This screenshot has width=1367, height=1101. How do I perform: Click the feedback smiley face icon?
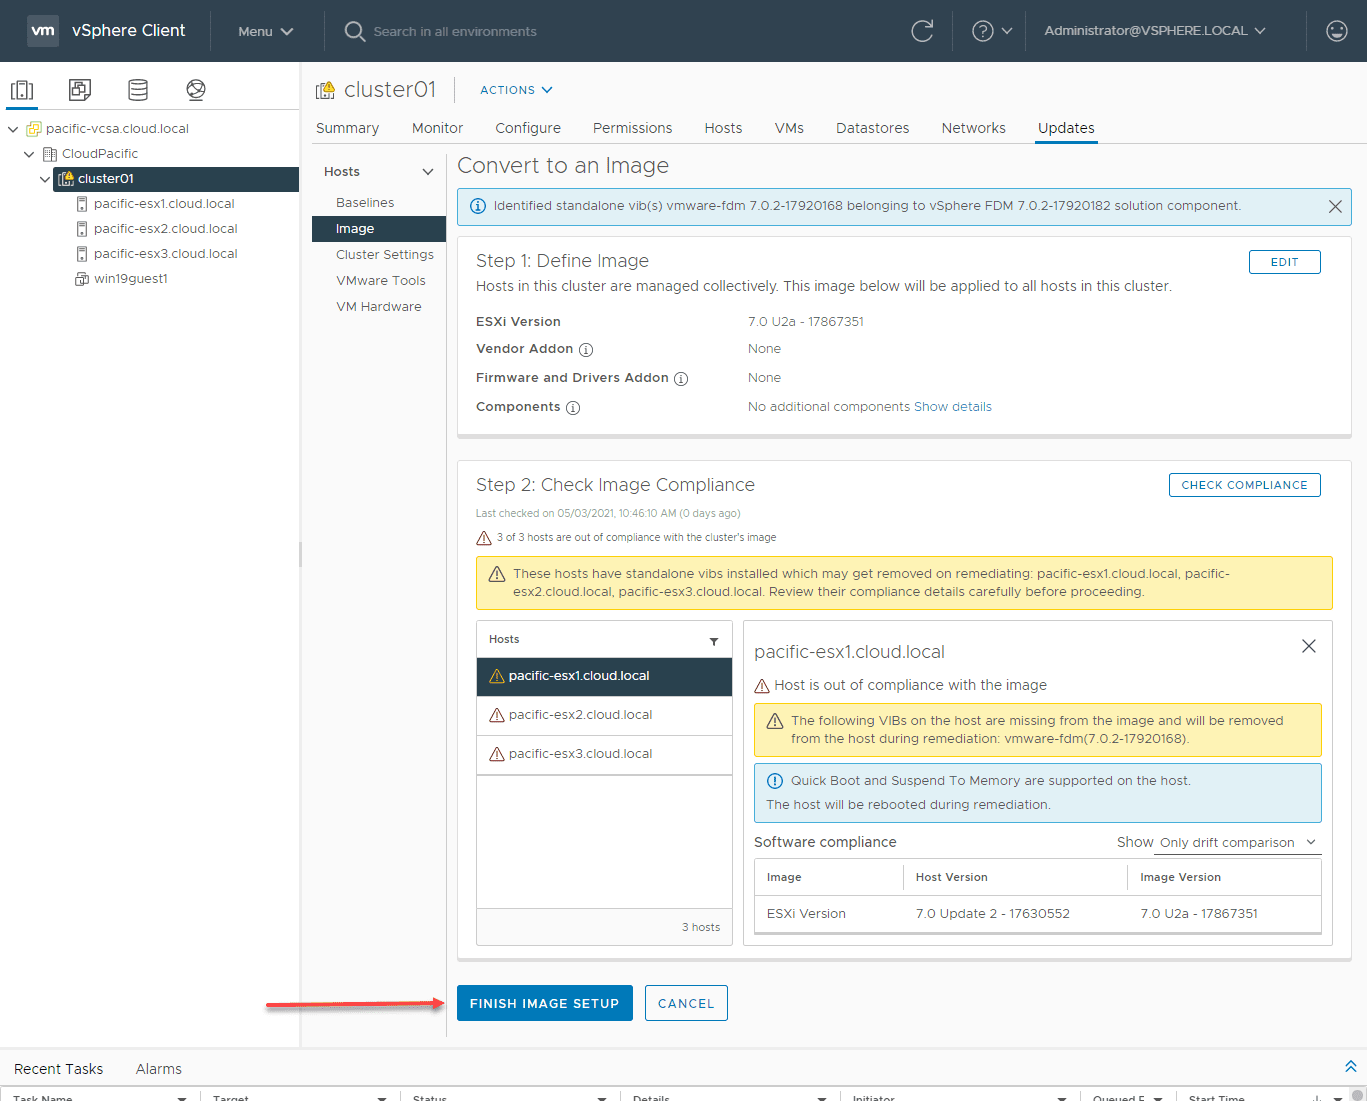[x=1336, y=31]
